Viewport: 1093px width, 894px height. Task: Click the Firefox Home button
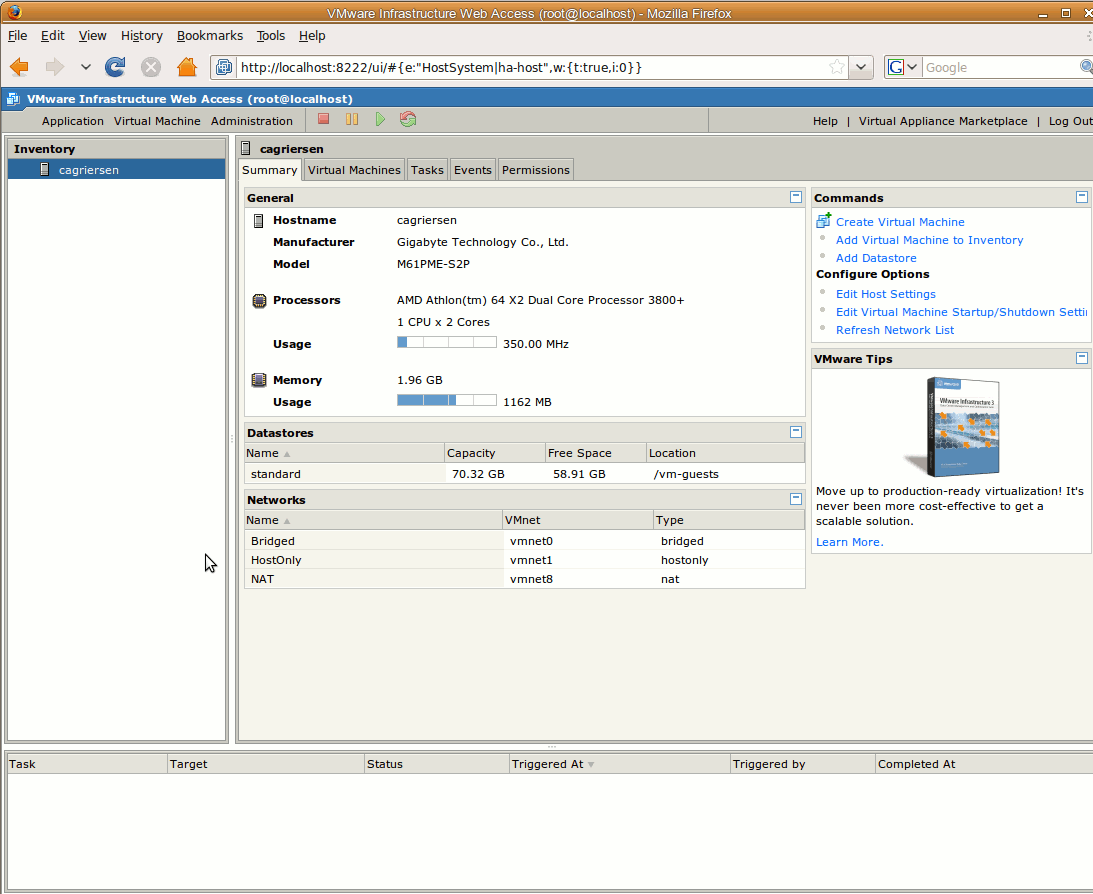pos(187,68)
